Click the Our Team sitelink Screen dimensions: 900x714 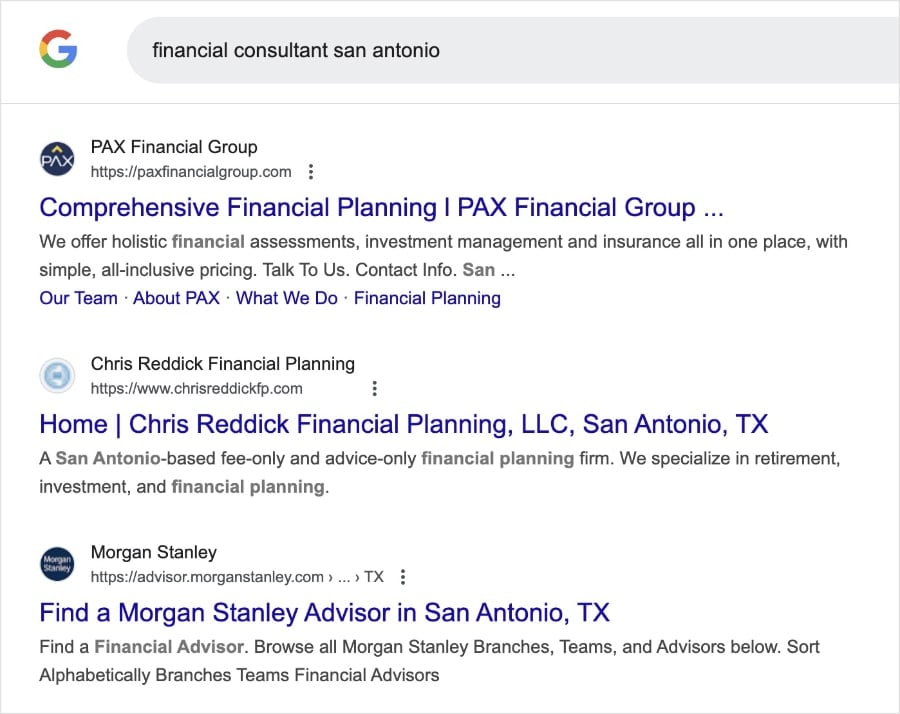[x=78, y=297]
